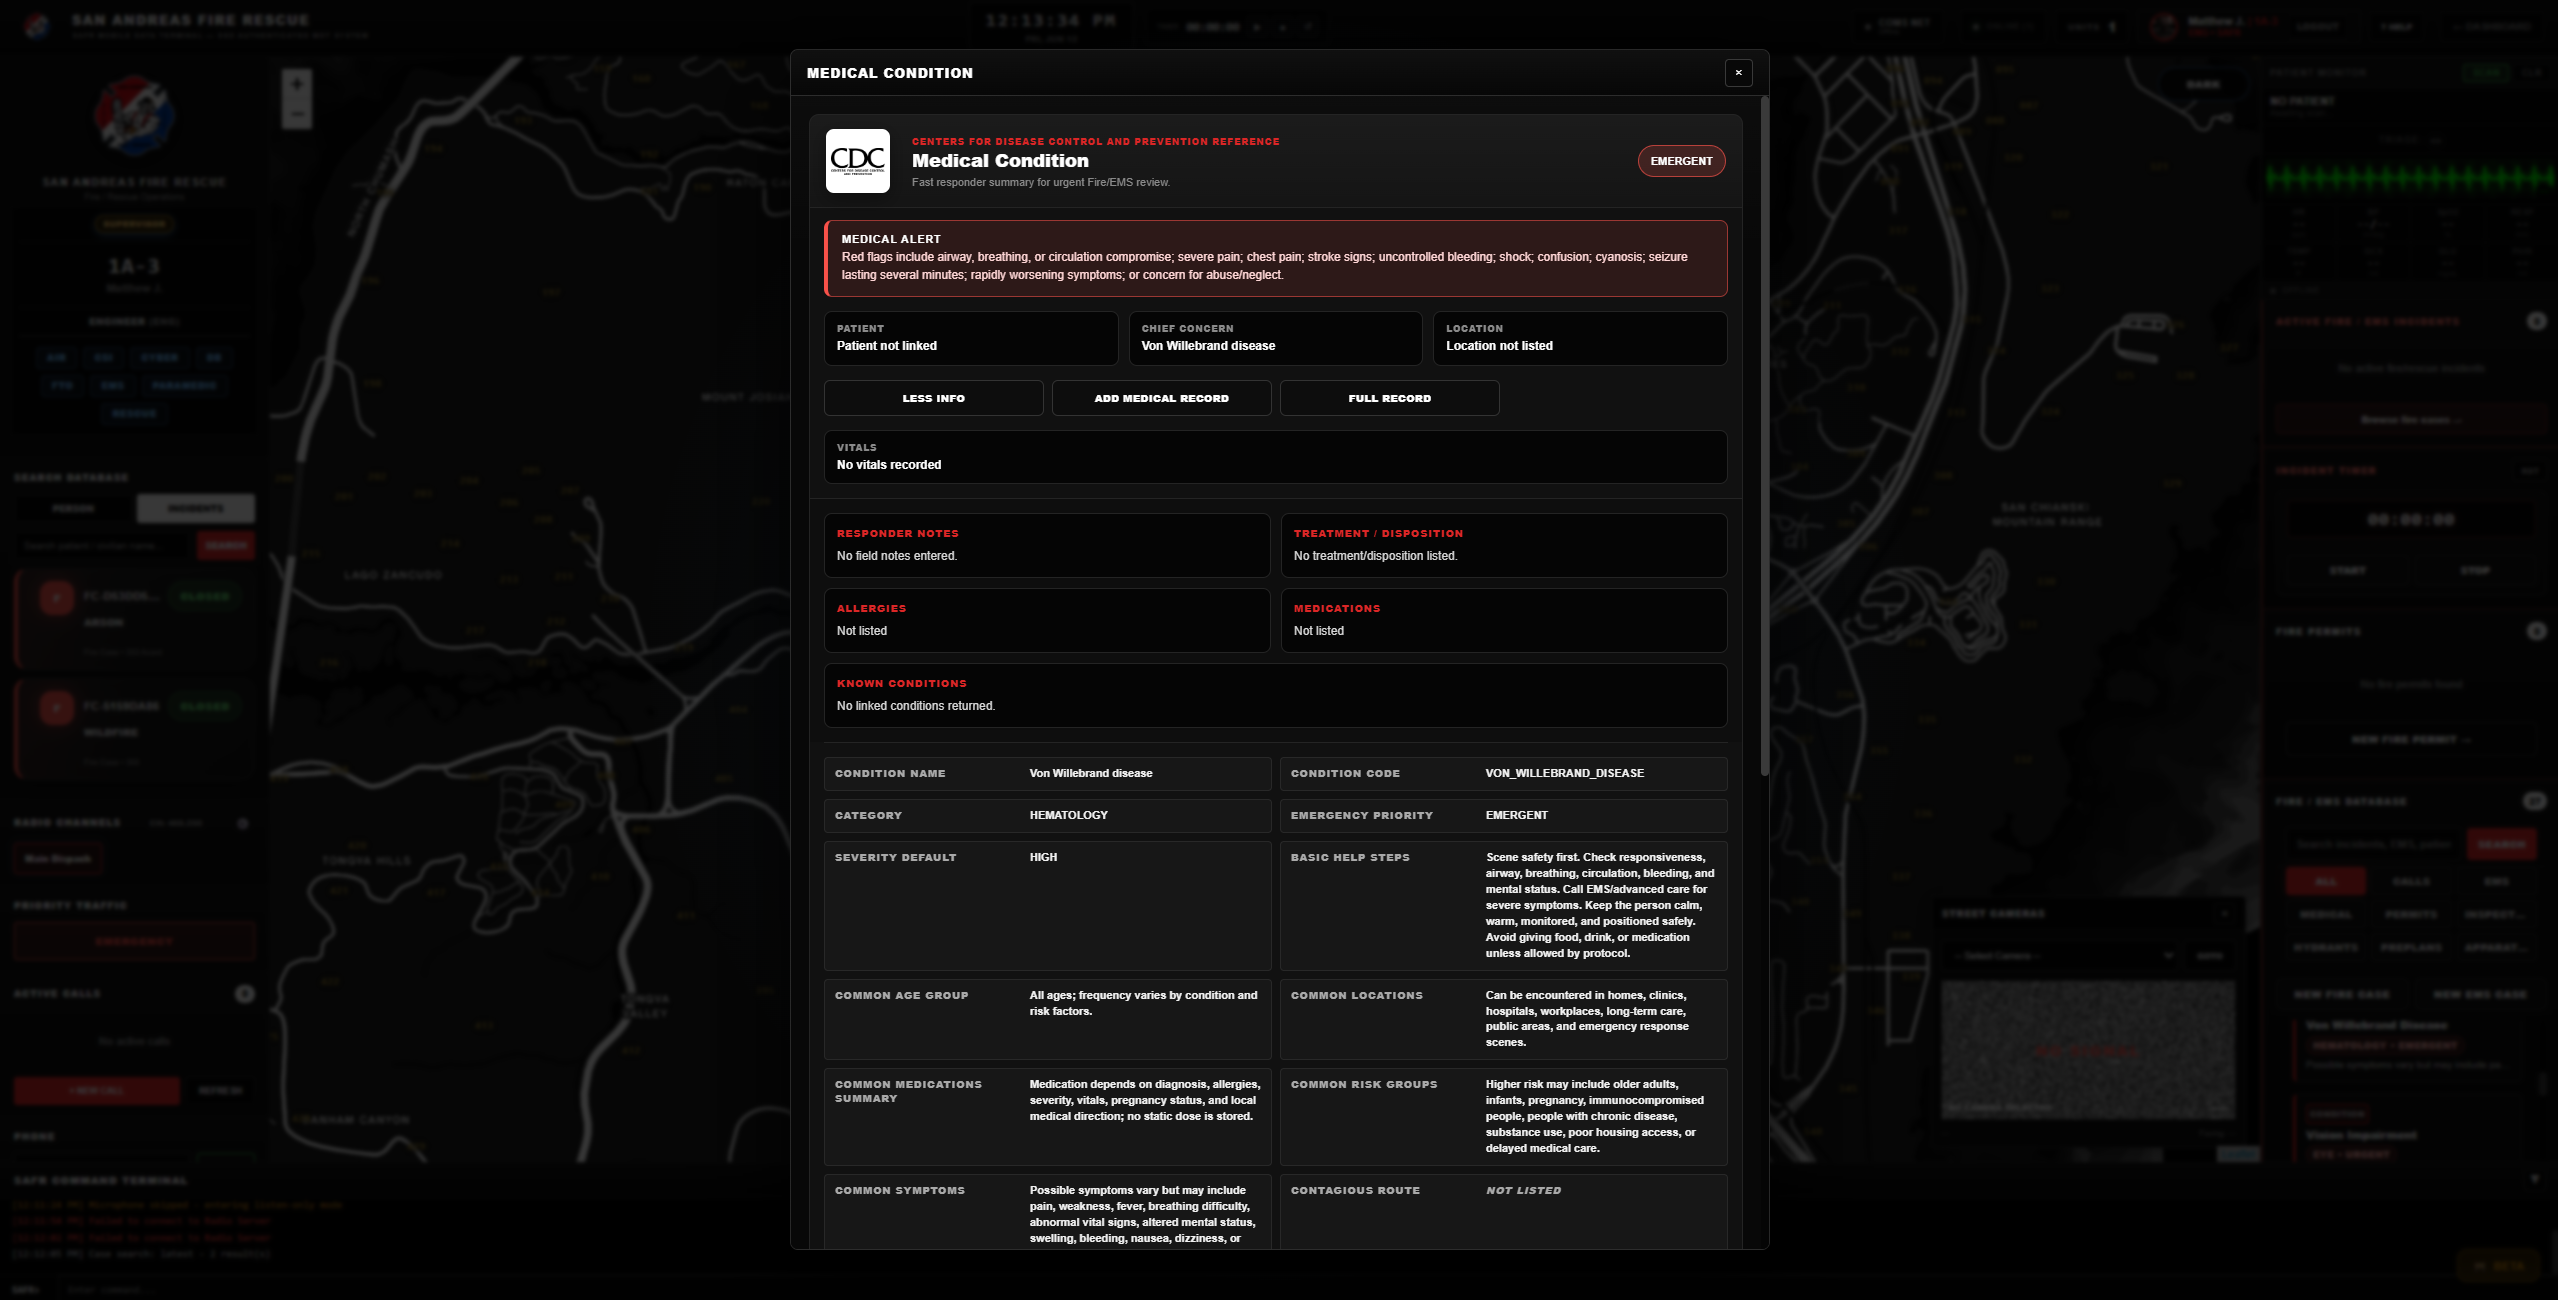Click Emergency Priority EMERGENT table value
Viewport: 2558px width, 1300px height.
coord(1516,815)
